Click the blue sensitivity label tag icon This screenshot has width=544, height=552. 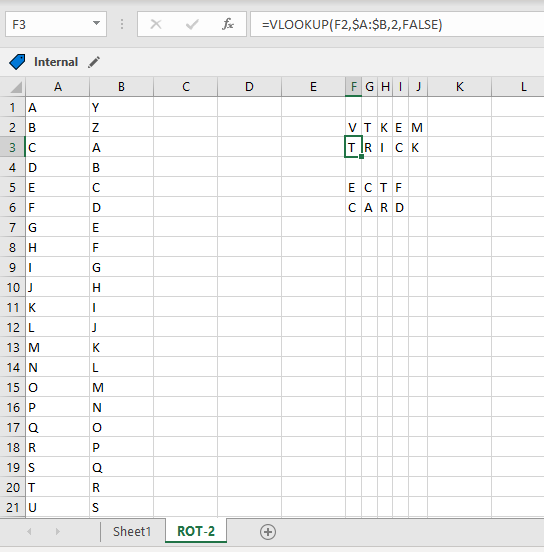pos(17,62)
